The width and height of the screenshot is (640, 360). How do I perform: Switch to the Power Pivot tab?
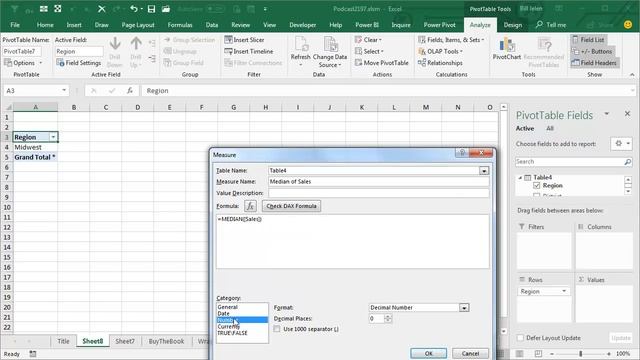point(439,25)
